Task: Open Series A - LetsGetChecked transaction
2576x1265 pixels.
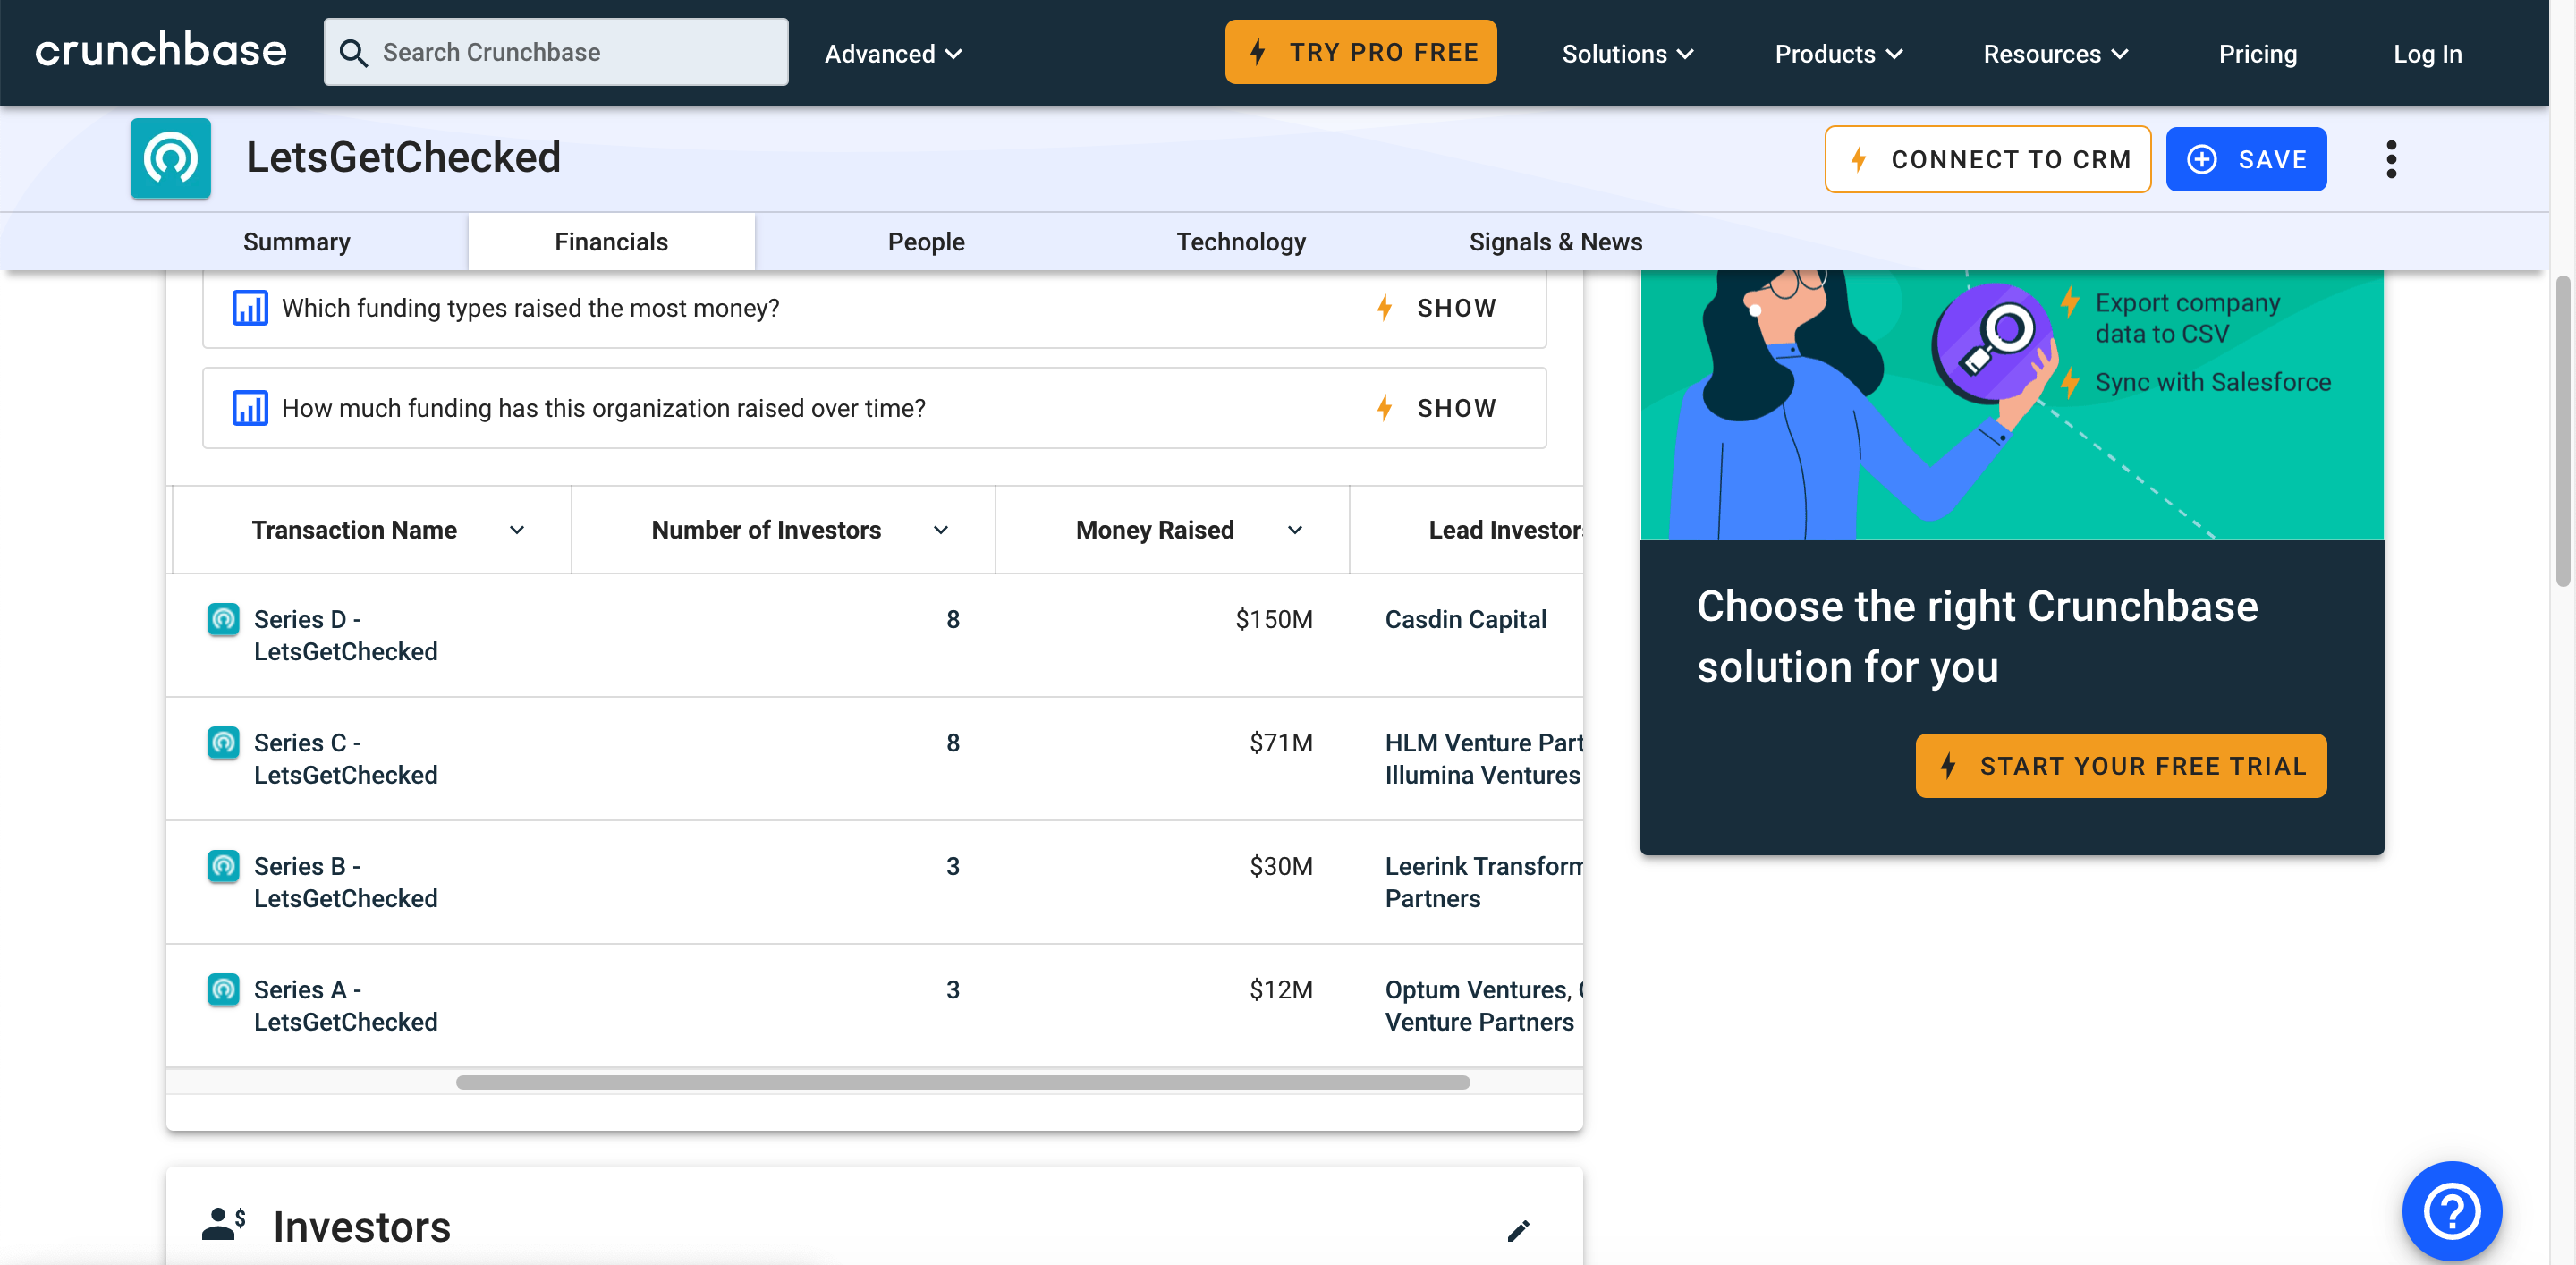Action: [x=345, y=1005]
